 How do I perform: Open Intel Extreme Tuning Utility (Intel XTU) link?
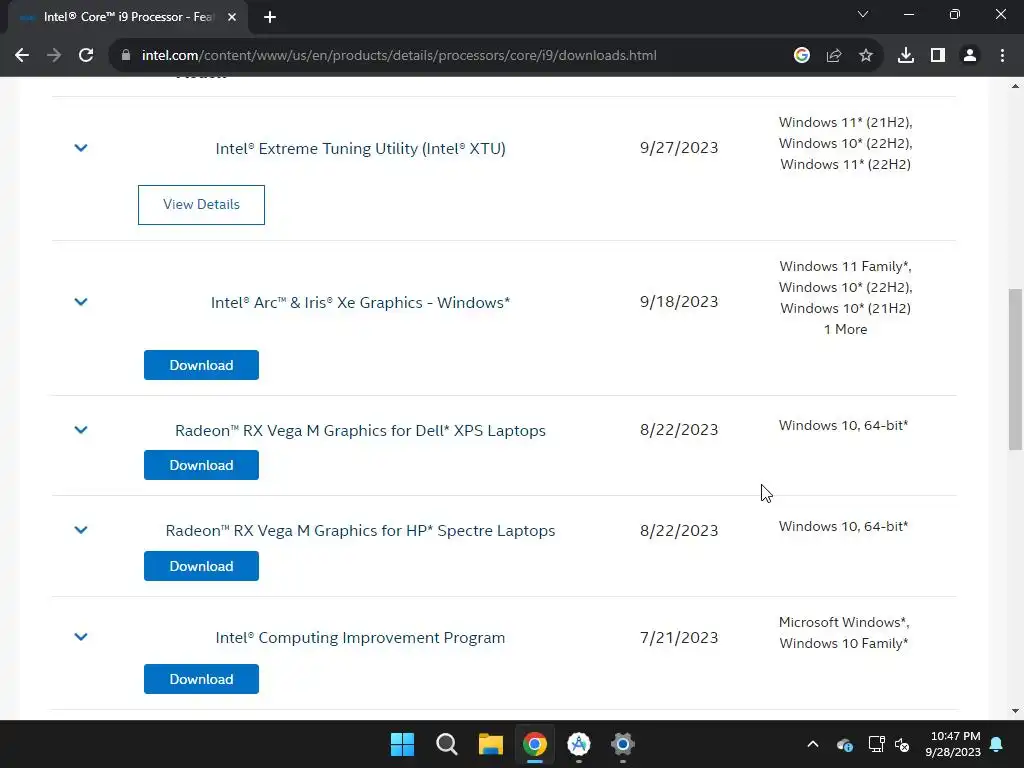(360, 149)
